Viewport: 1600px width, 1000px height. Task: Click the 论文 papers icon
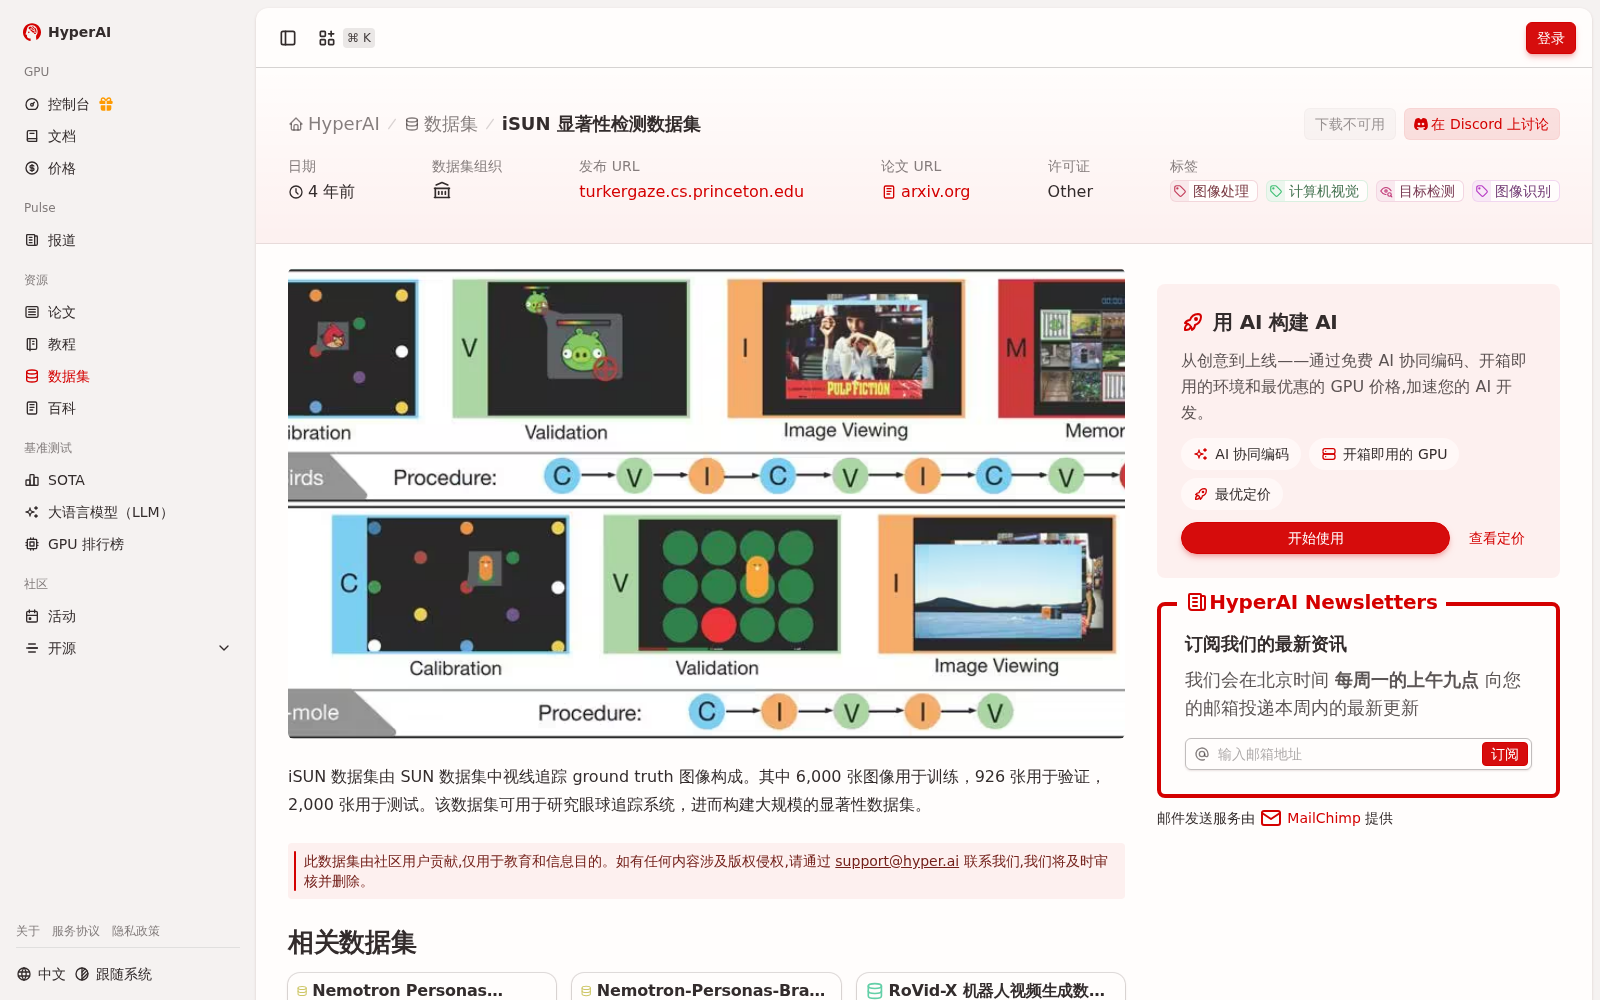[x=32, y=312]
